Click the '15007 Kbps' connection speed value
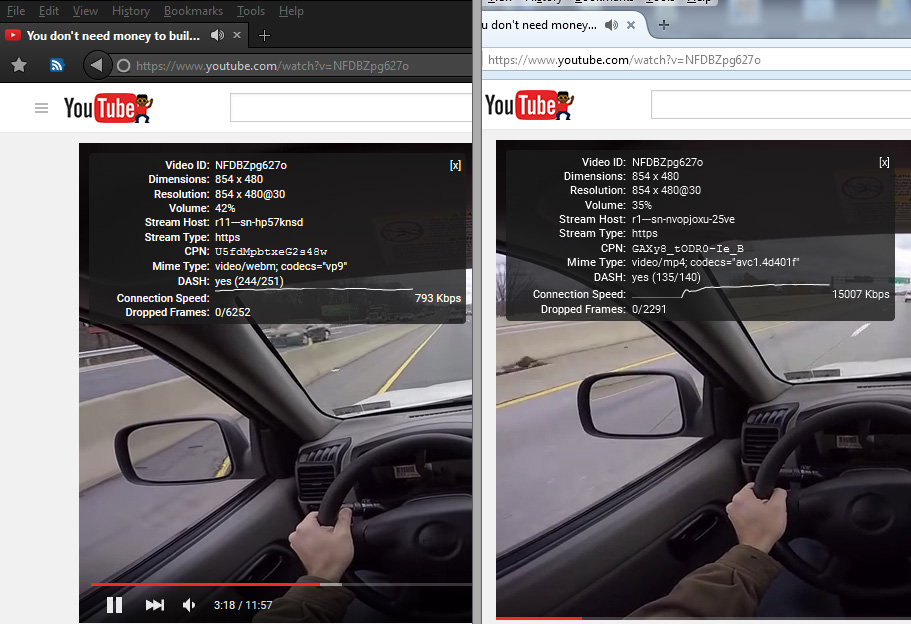This screenshot has height=624, width=911. pos(860,295)
